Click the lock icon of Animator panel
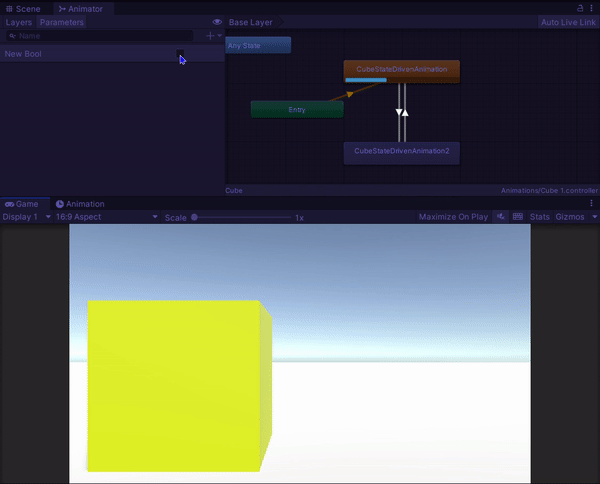Screen dimensions: 600x484 (x=580, y=8)
